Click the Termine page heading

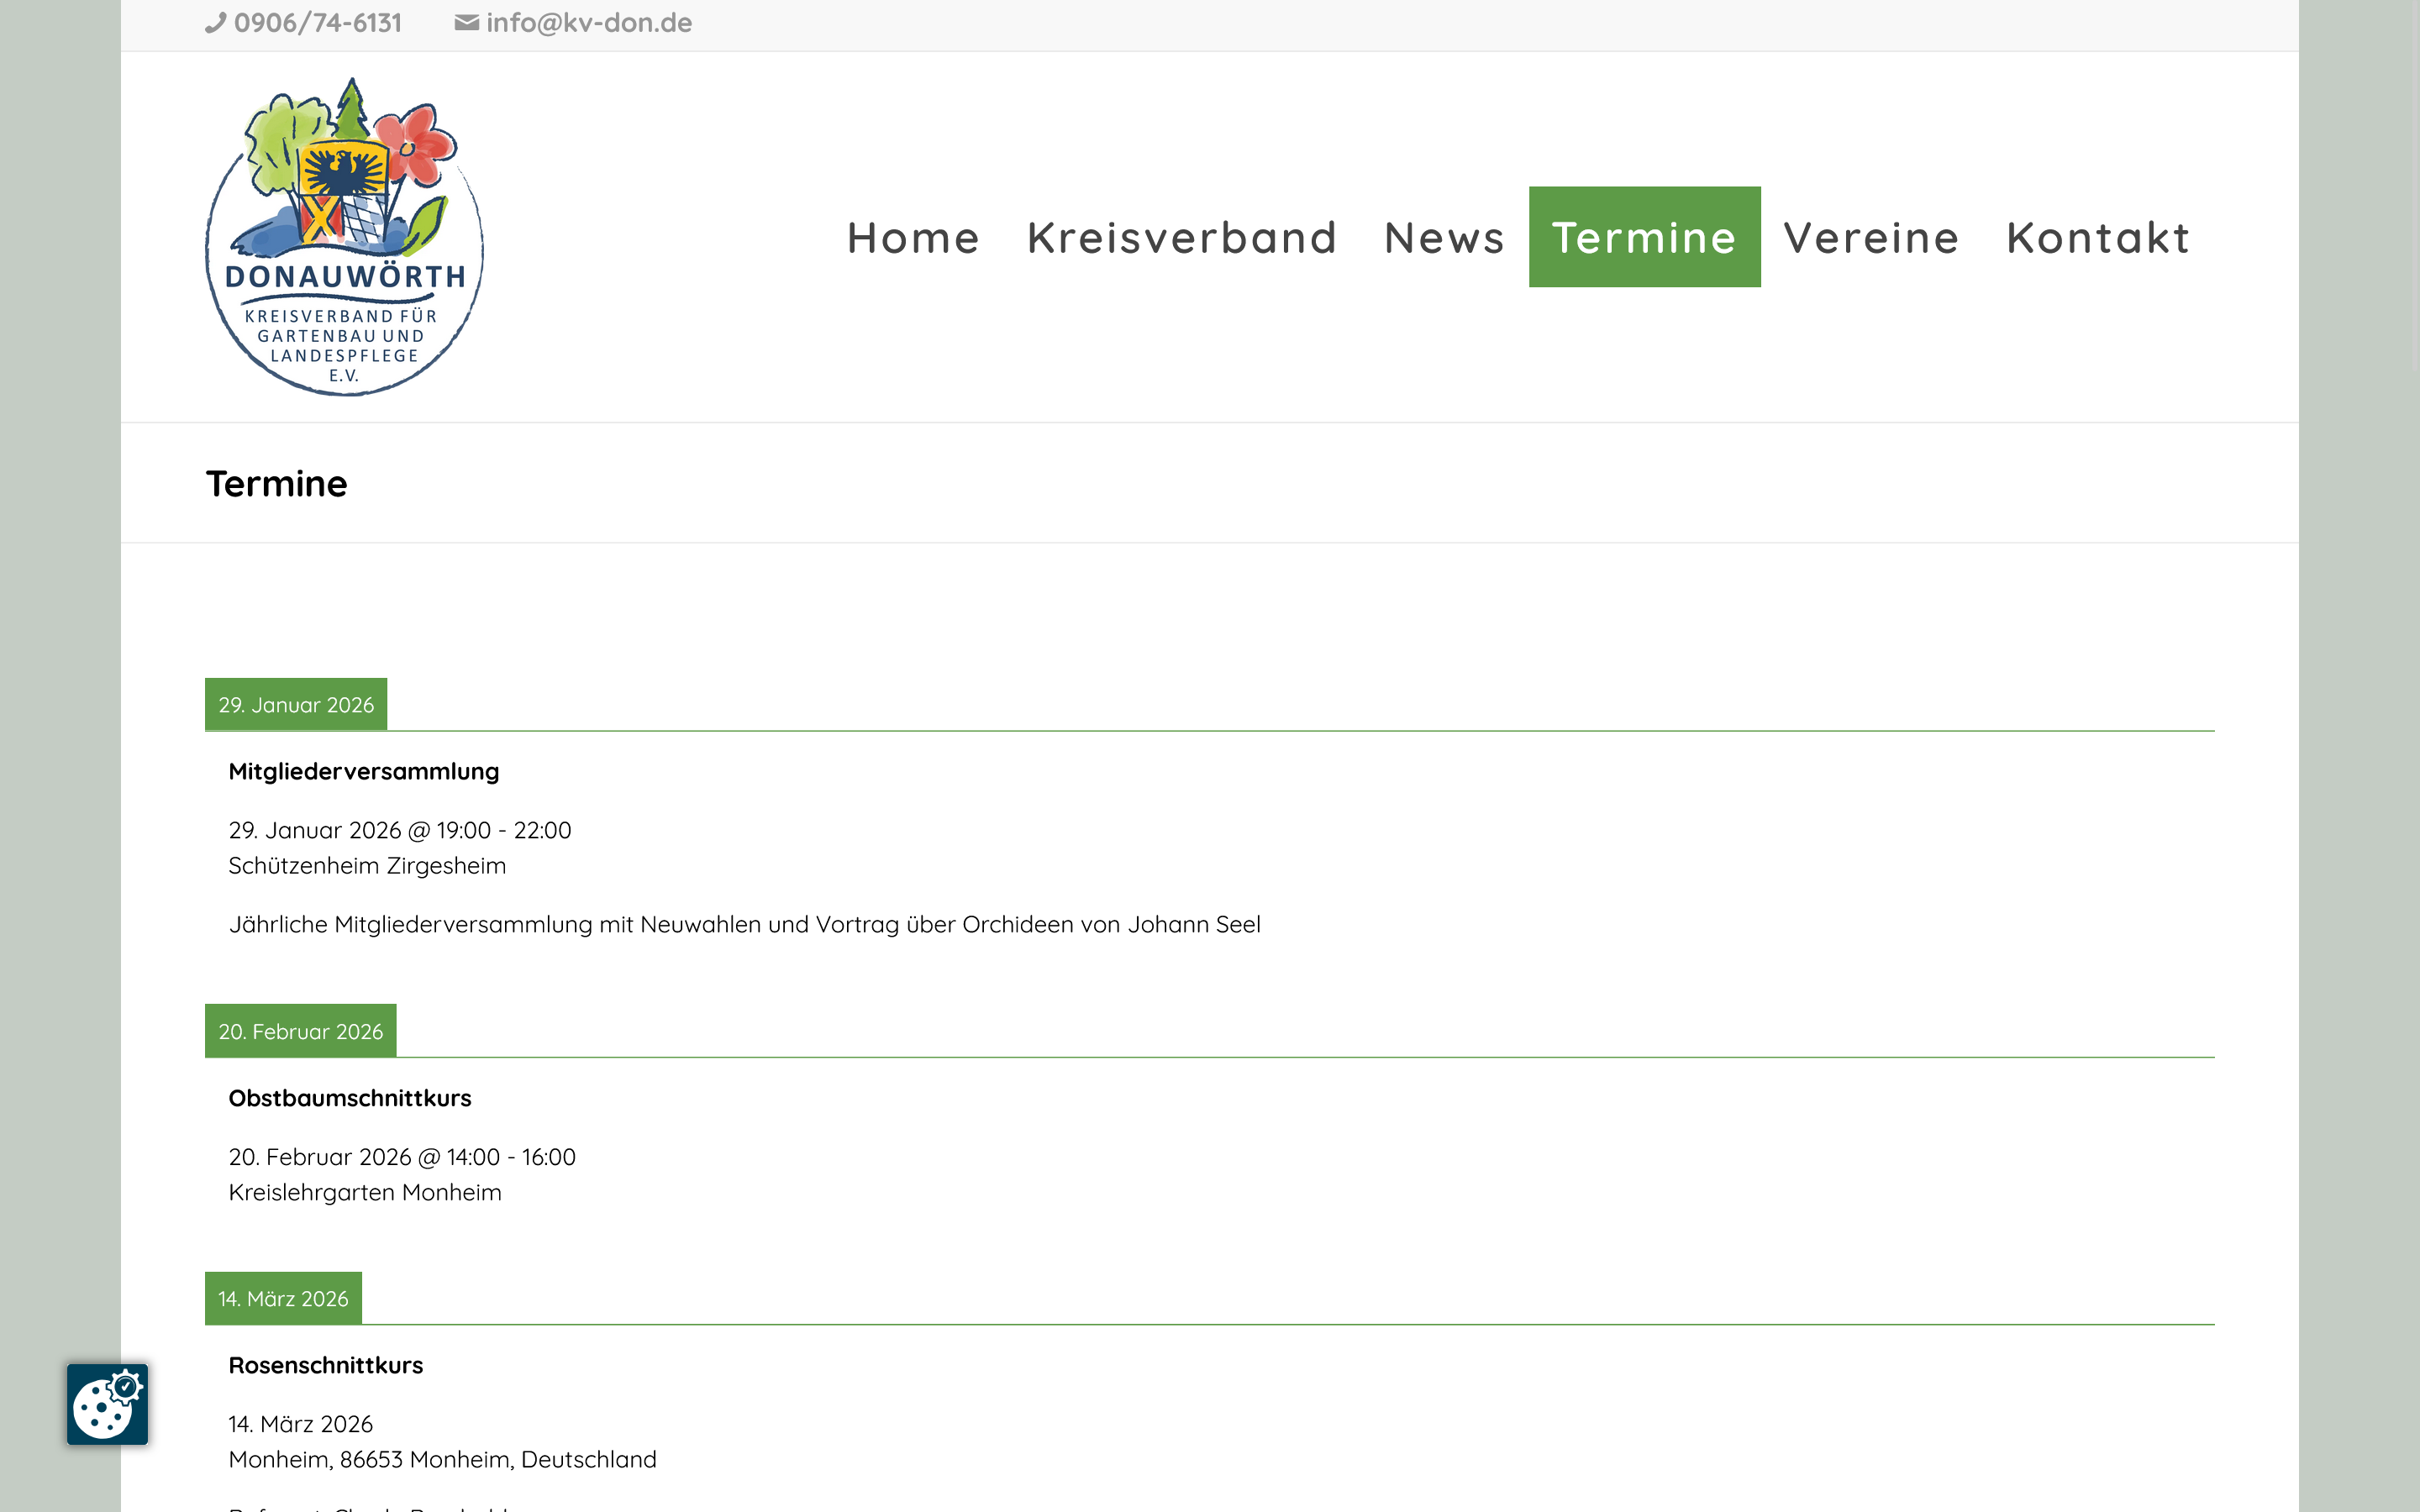tap(277, 484)
